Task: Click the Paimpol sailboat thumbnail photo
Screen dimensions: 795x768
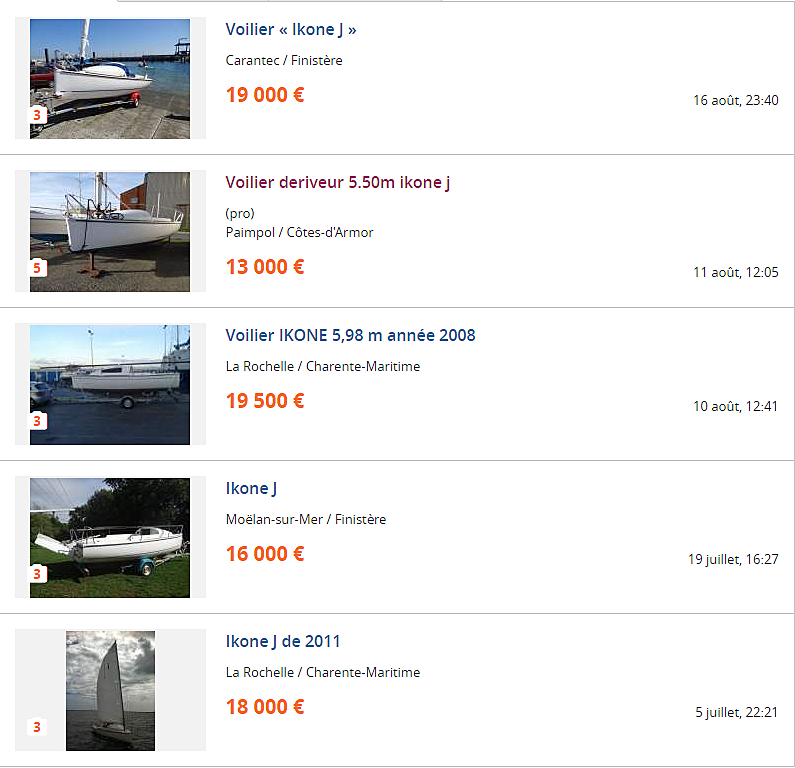Action: [110, 232]
